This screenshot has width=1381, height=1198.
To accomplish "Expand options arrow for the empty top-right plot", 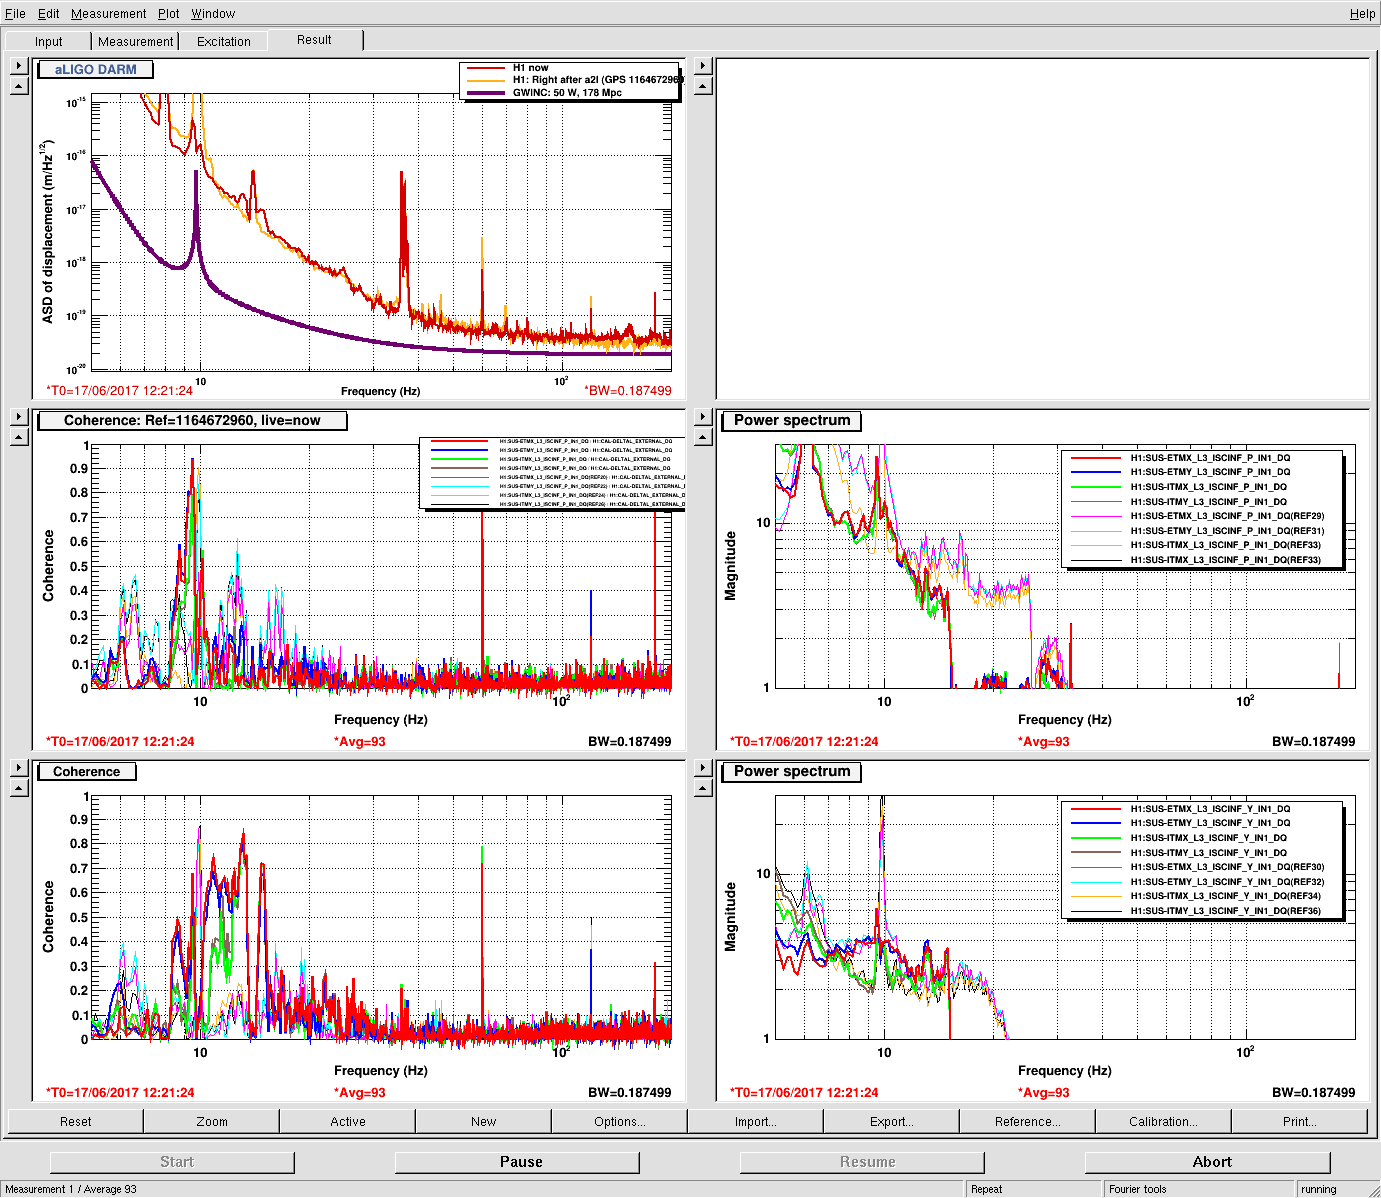I will tap(703, 66).
